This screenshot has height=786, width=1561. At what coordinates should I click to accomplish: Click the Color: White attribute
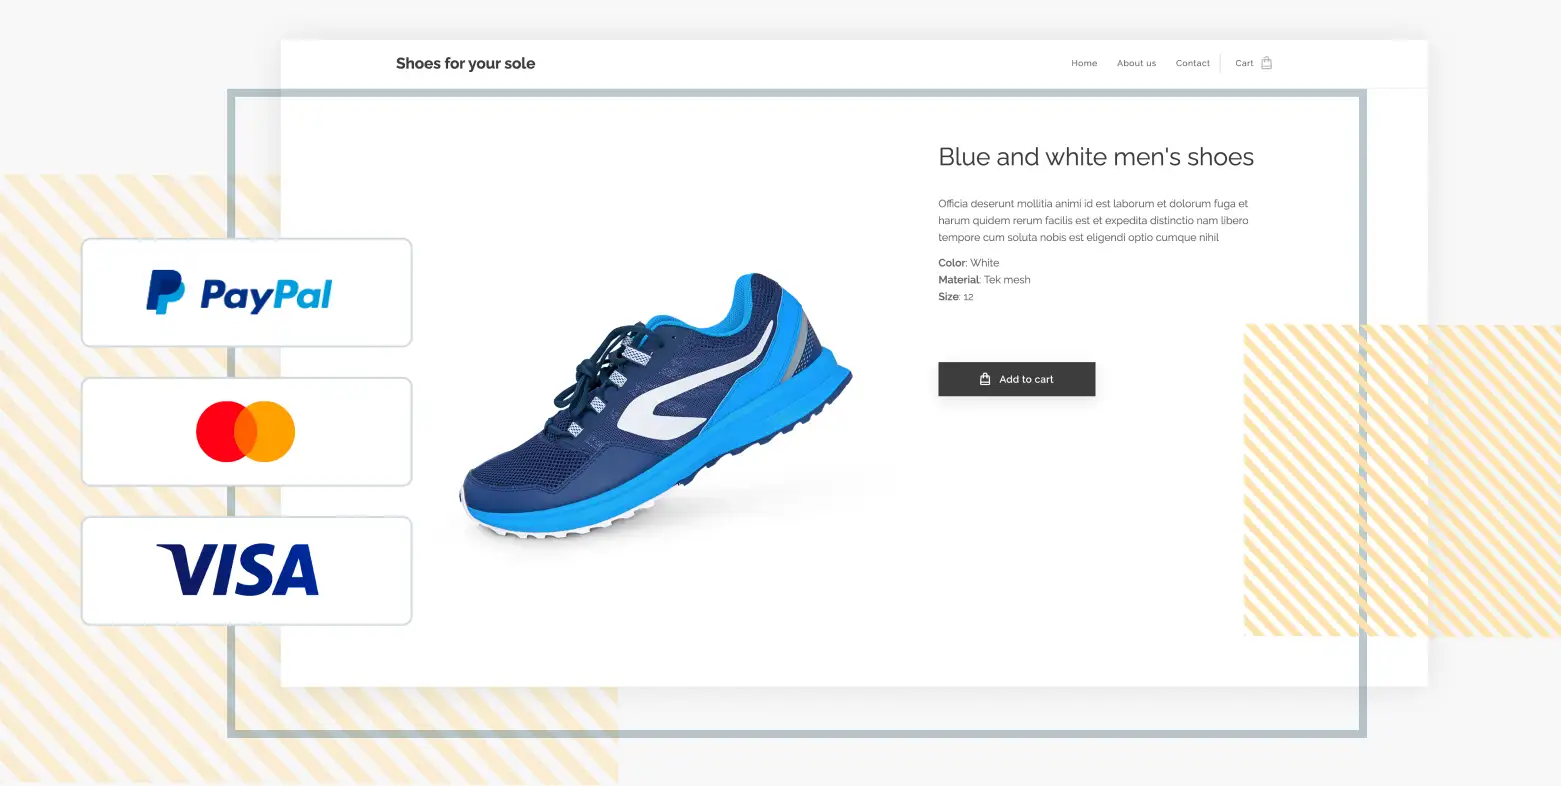(x=968, y=263)
